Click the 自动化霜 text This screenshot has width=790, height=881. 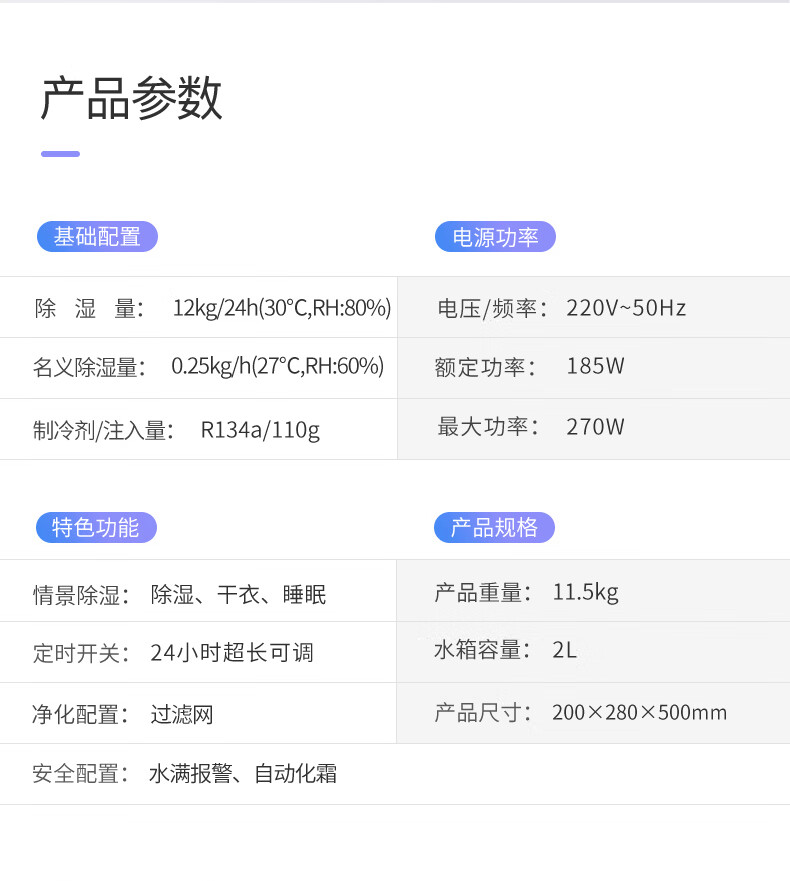coord(296,773)
